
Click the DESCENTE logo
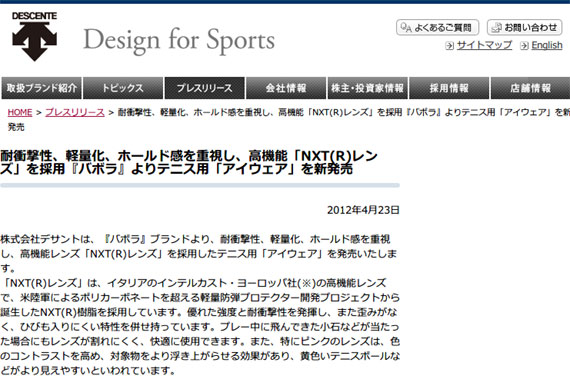35,36
